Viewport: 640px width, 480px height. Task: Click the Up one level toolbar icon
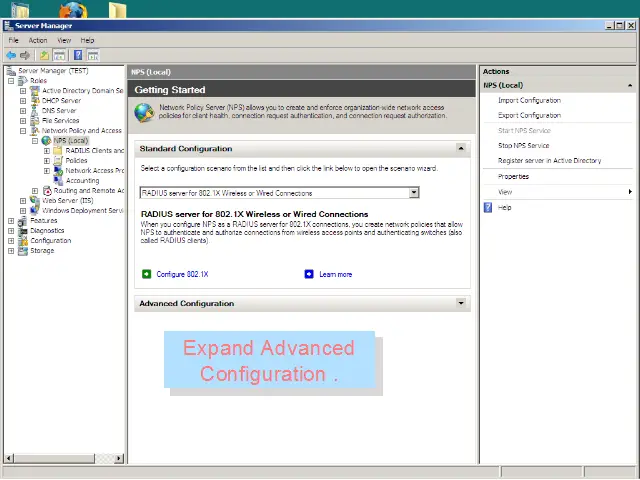[44, 55]
